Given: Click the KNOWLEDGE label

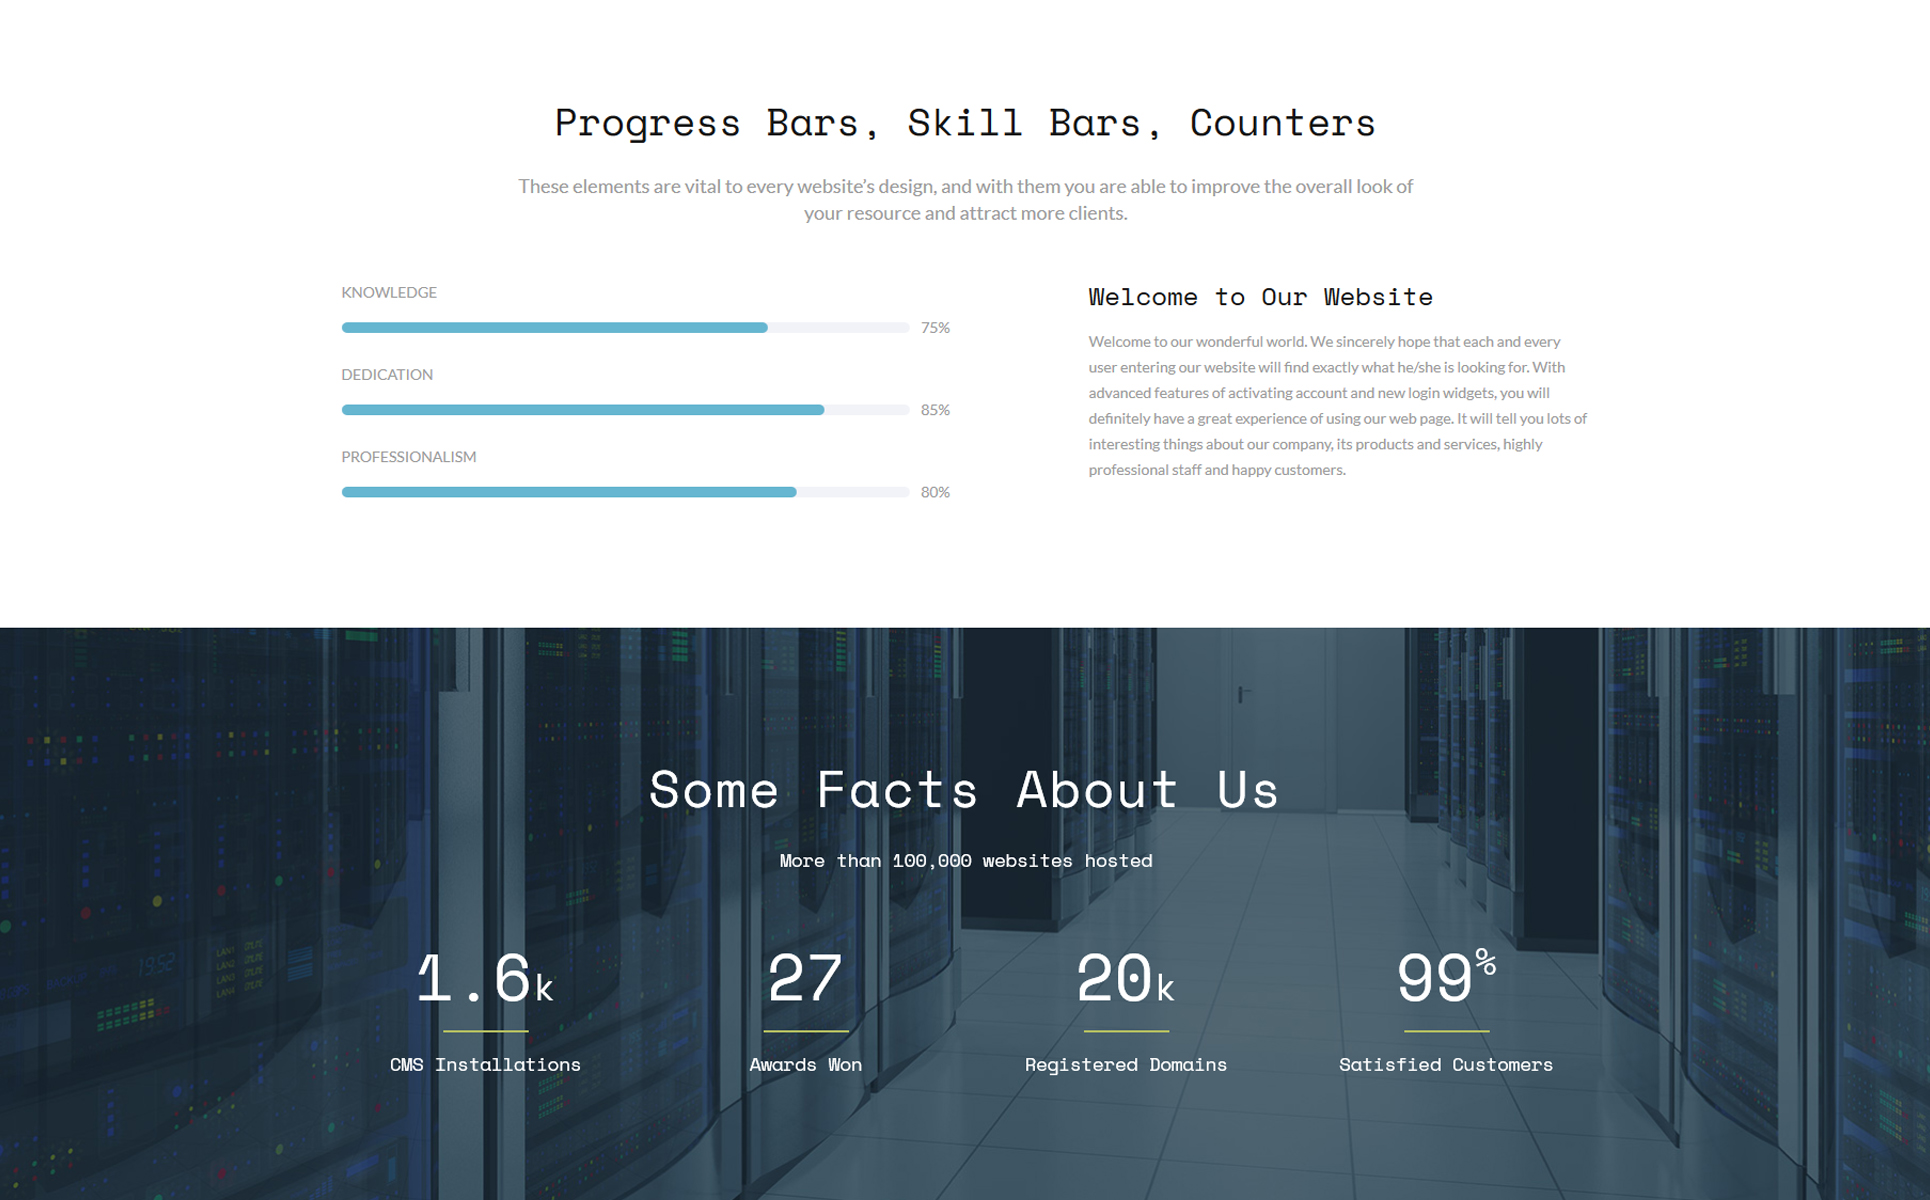Looking at the screenshot, I should click(389, 292).
